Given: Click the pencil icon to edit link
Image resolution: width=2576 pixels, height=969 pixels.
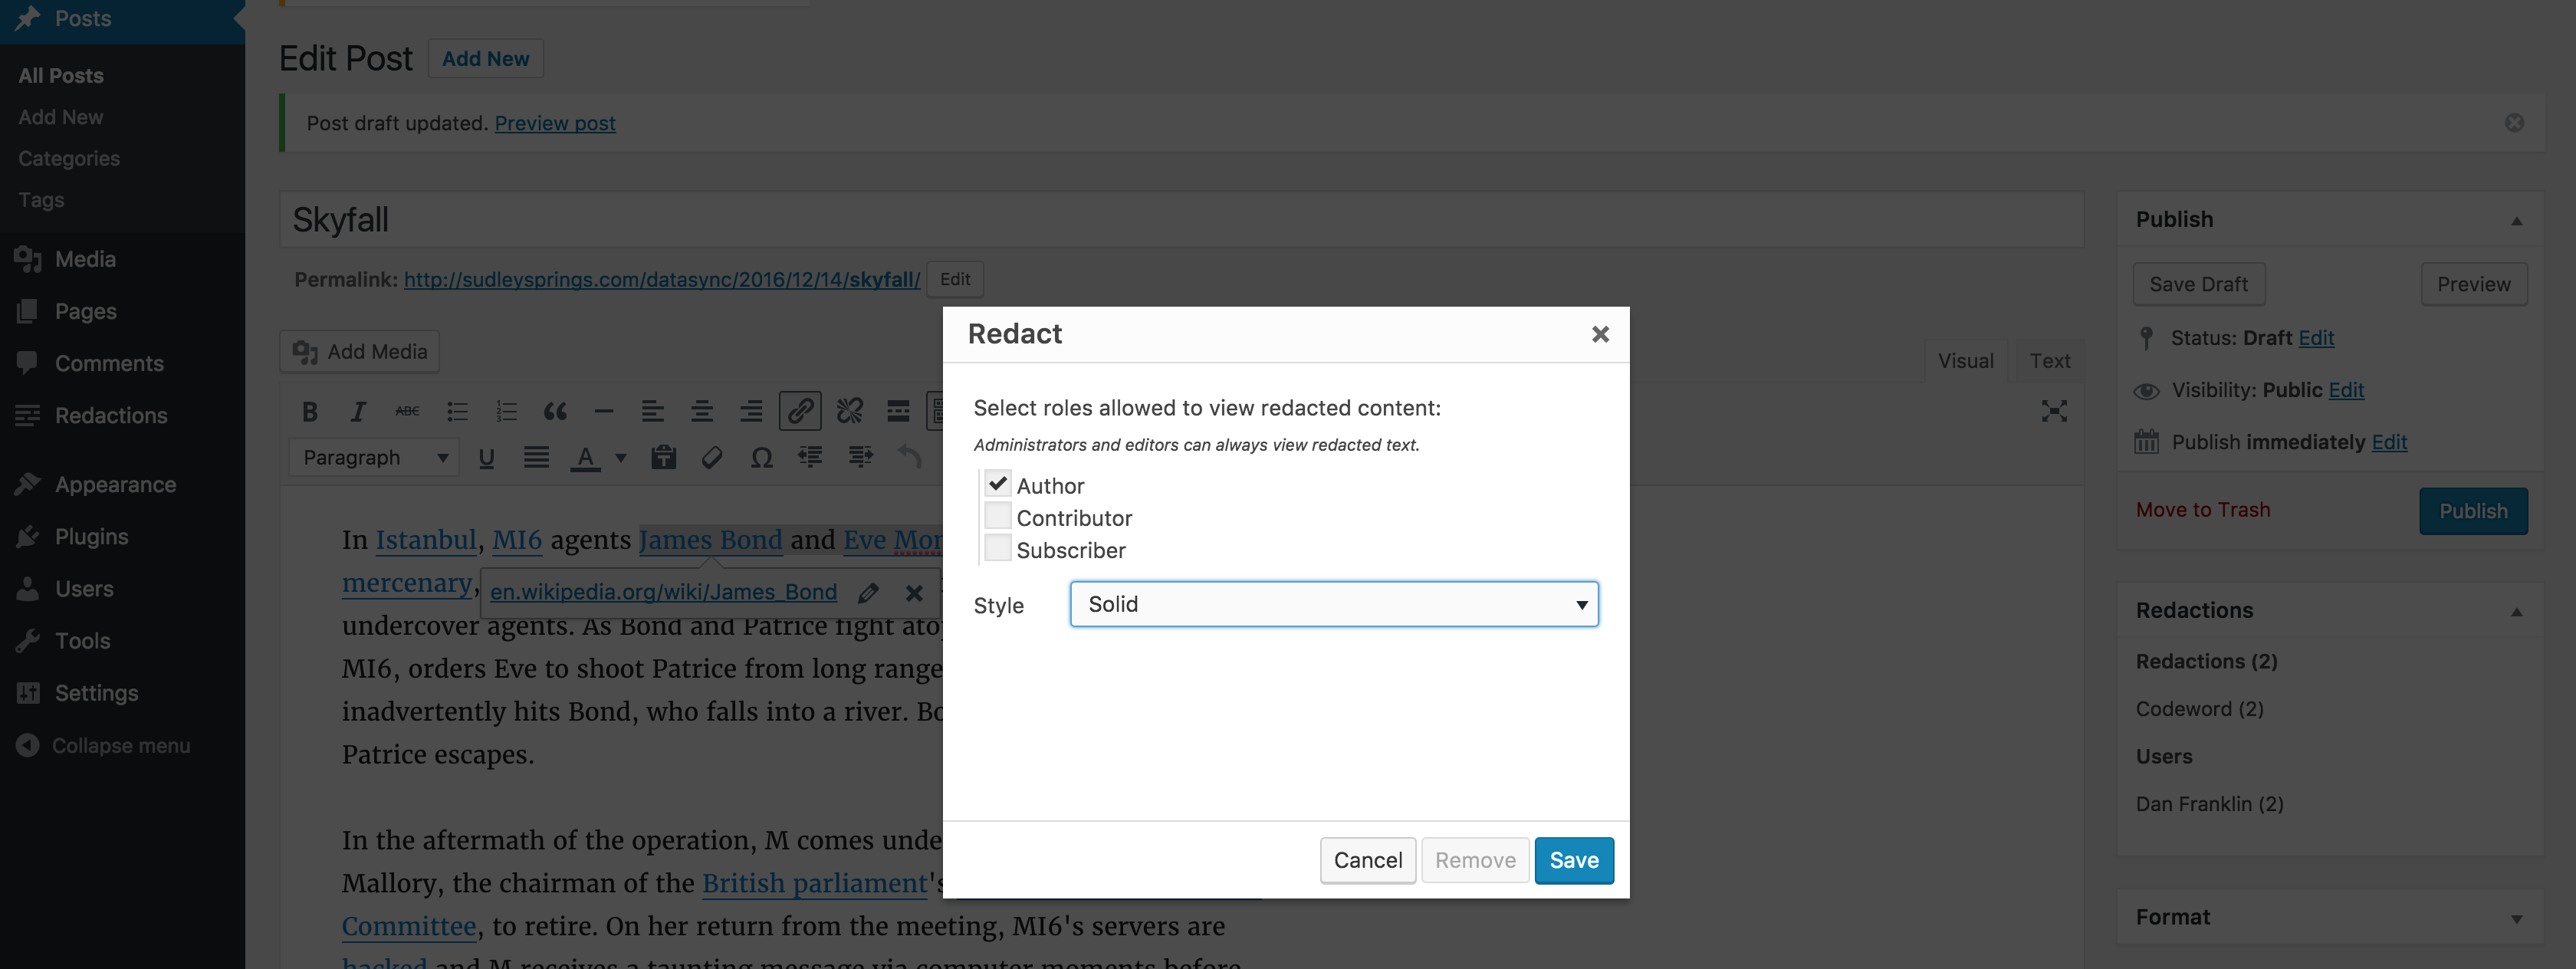Looking at the screenshot, I should click(x=868, y=592).
